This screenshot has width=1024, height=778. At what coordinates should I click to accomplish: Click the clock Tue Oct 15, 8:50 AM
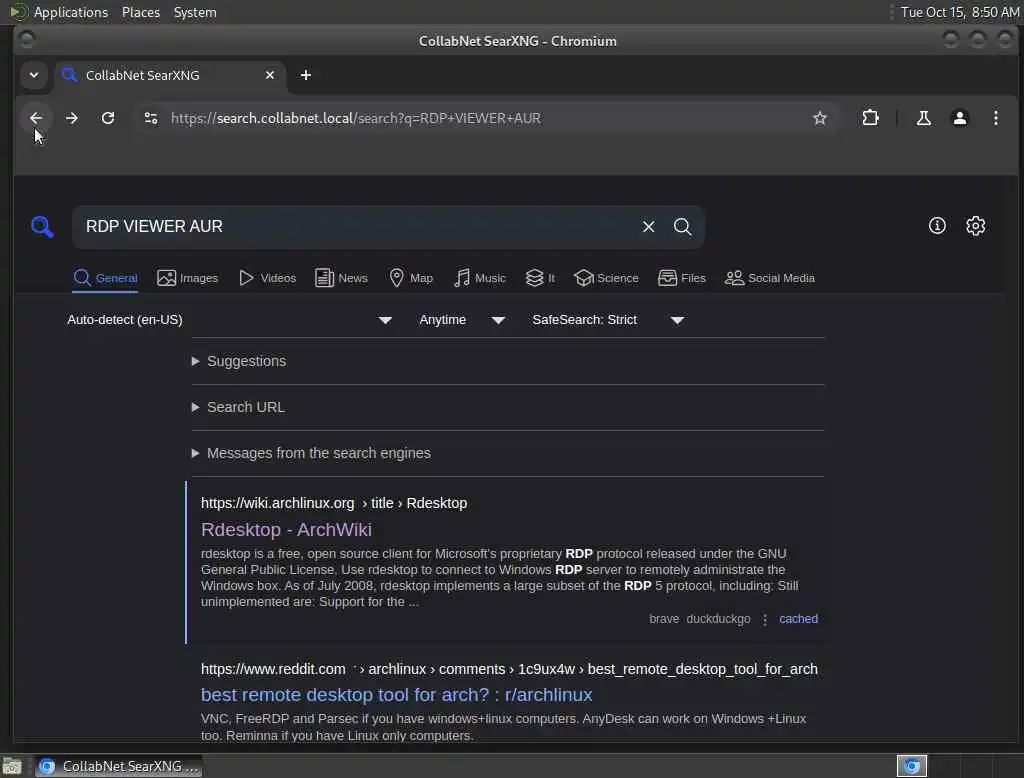click(959, 12)
